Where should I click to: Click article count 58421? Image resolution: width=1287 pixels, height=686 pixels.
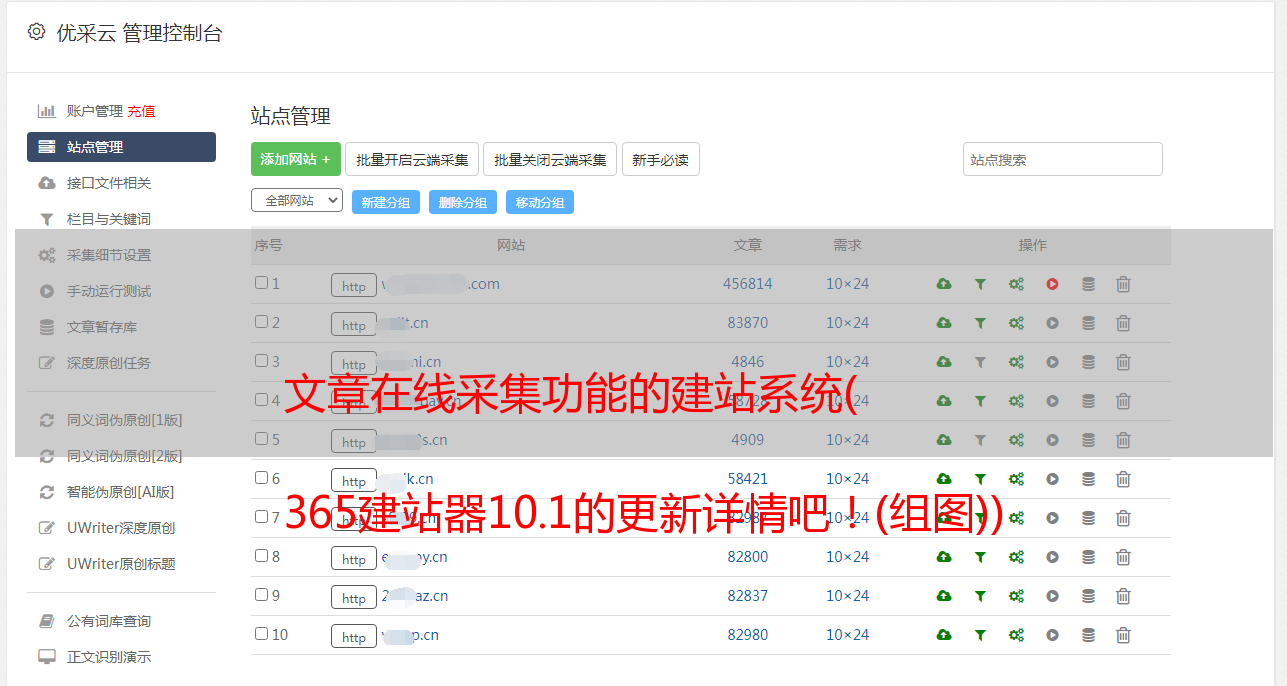748,479
